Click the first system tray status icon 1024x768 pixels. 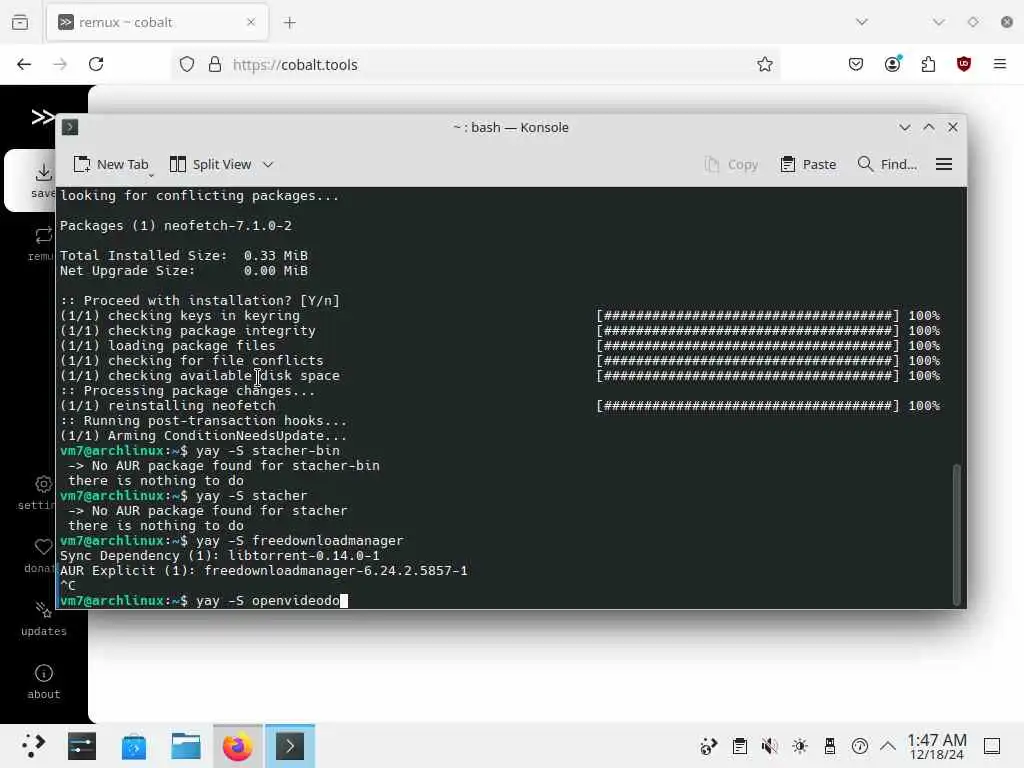tap(709, 746)
